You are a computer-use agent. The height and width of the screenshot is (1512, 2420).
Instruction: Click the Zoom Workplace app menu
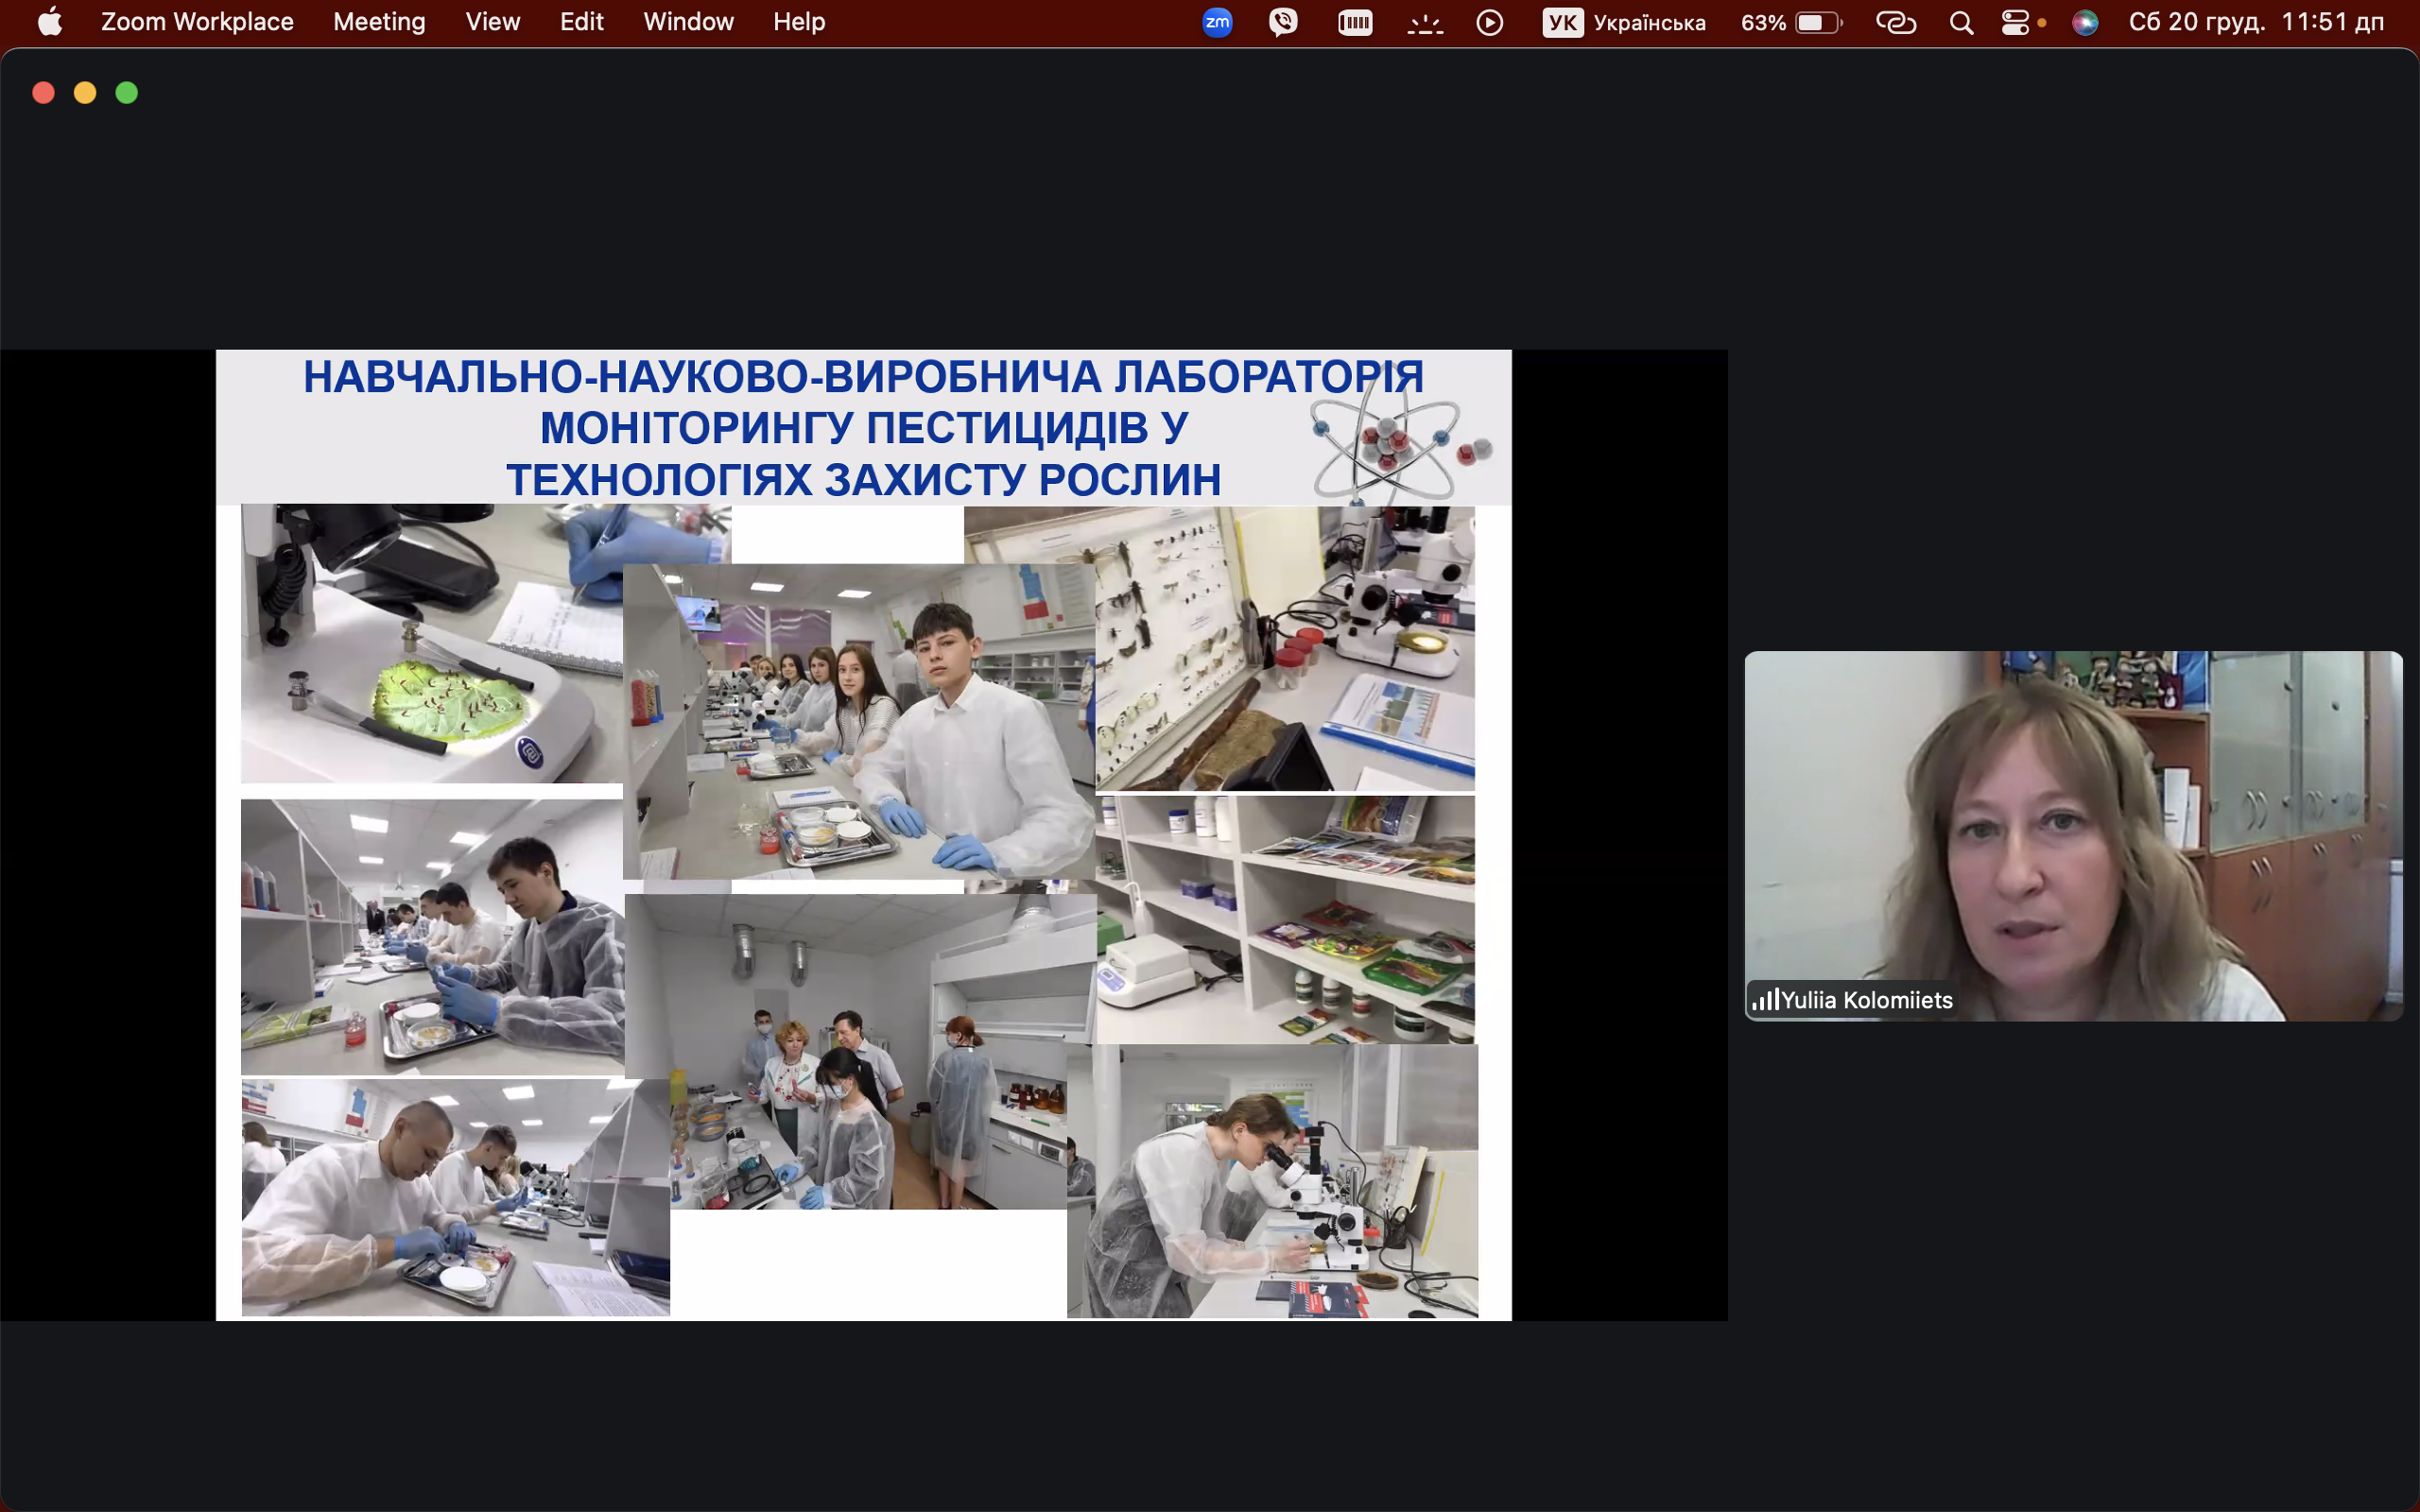[197, 22]
